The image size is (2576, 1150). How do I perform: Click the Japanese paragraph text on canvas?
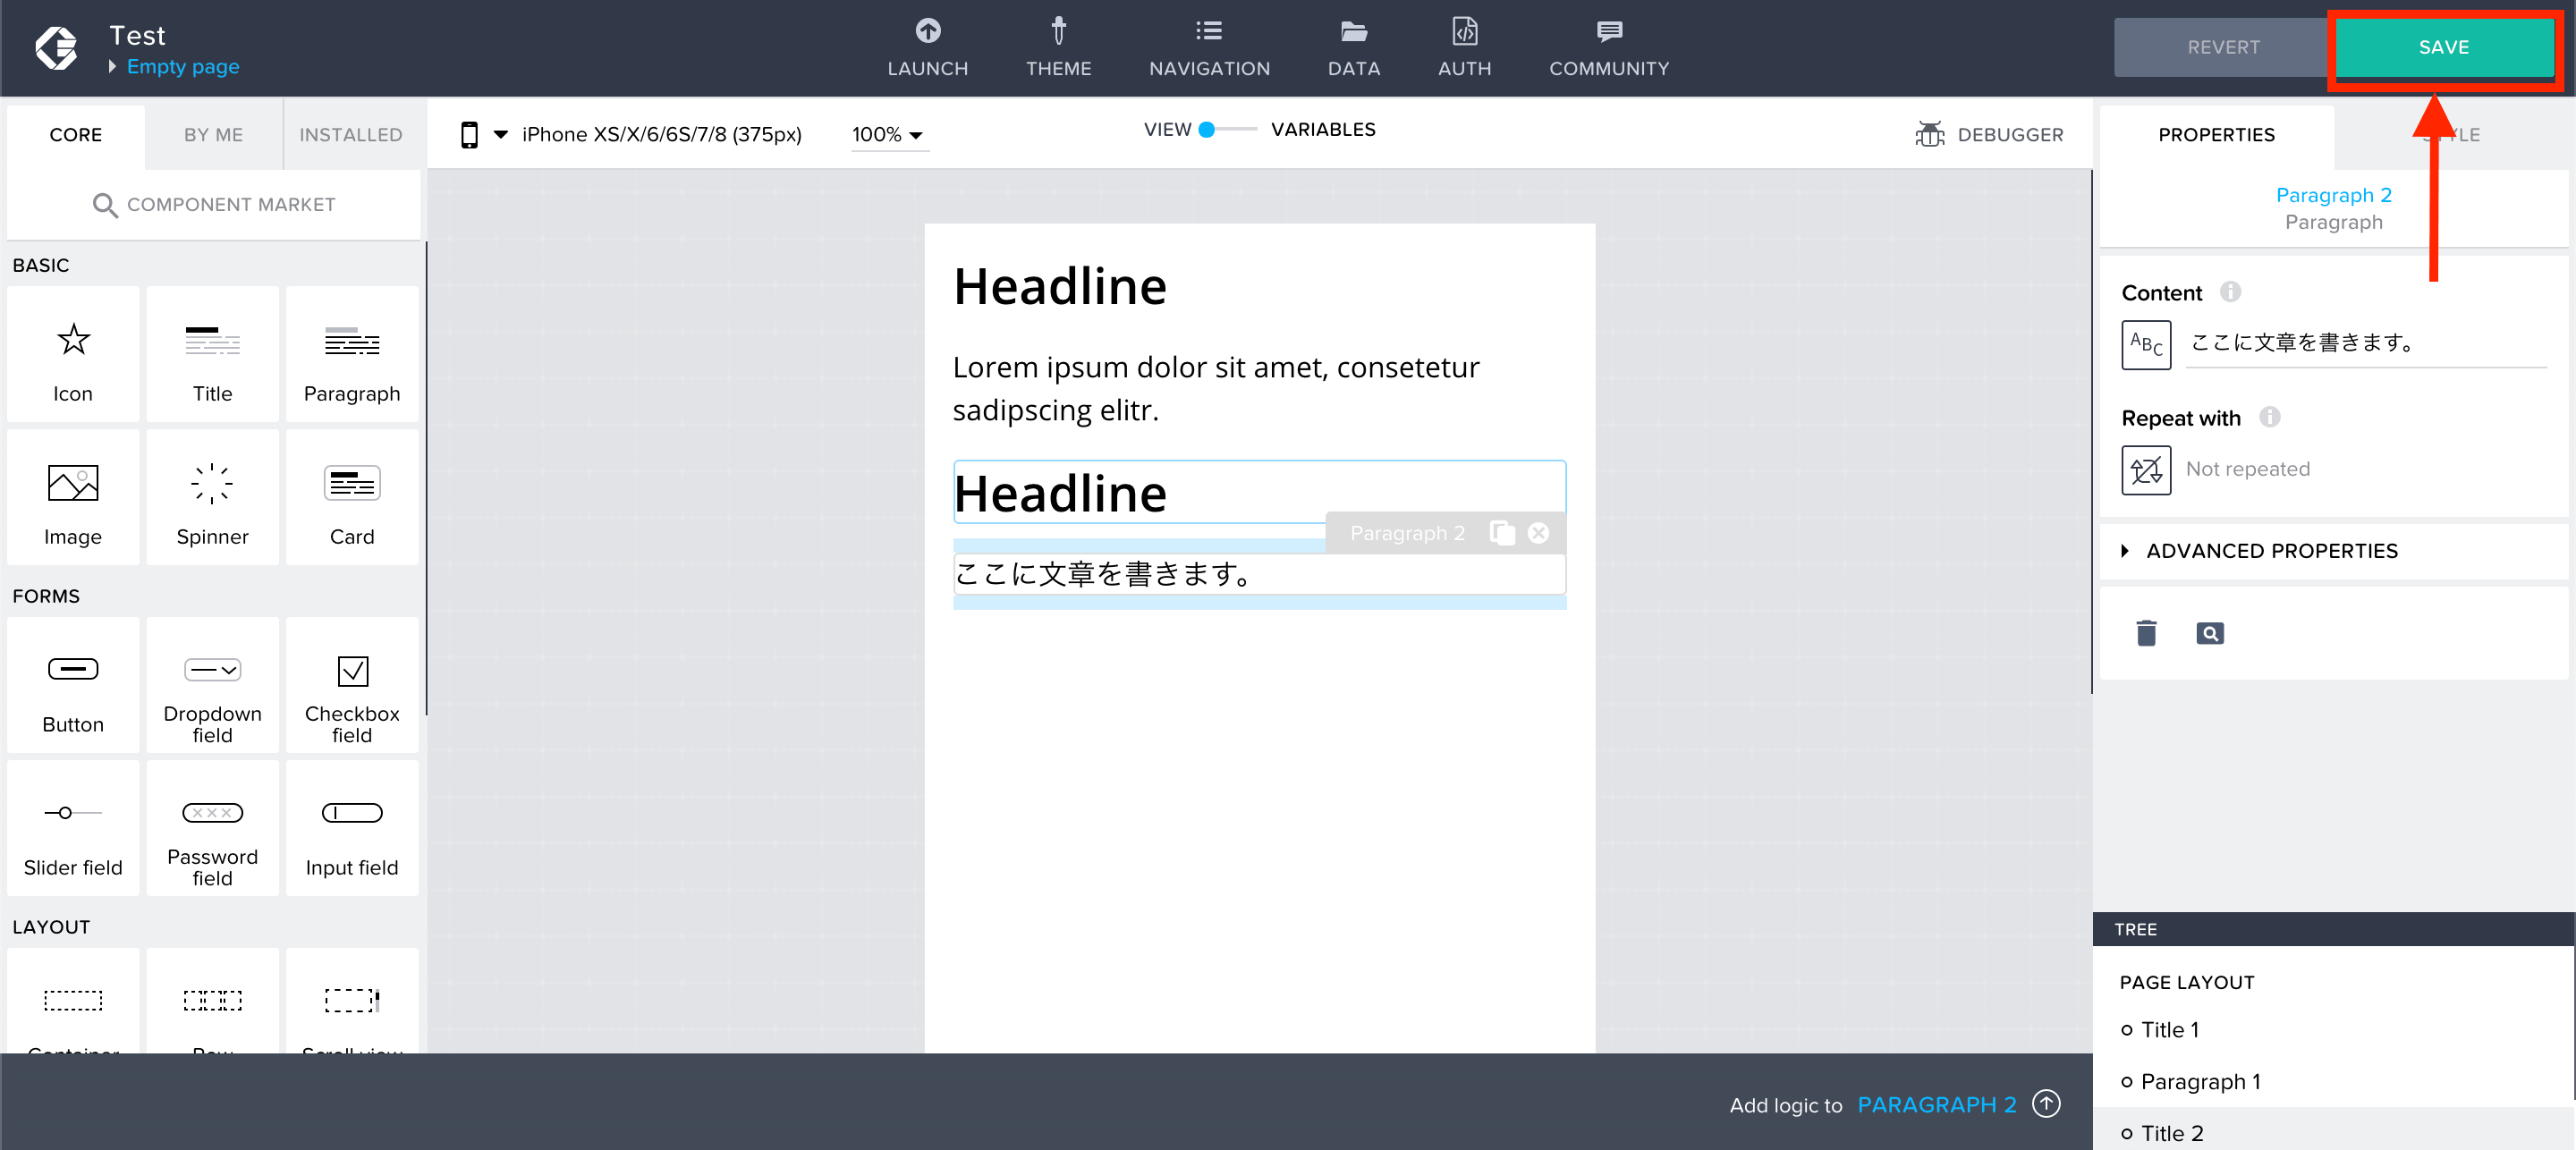(x=1259, y=573)
